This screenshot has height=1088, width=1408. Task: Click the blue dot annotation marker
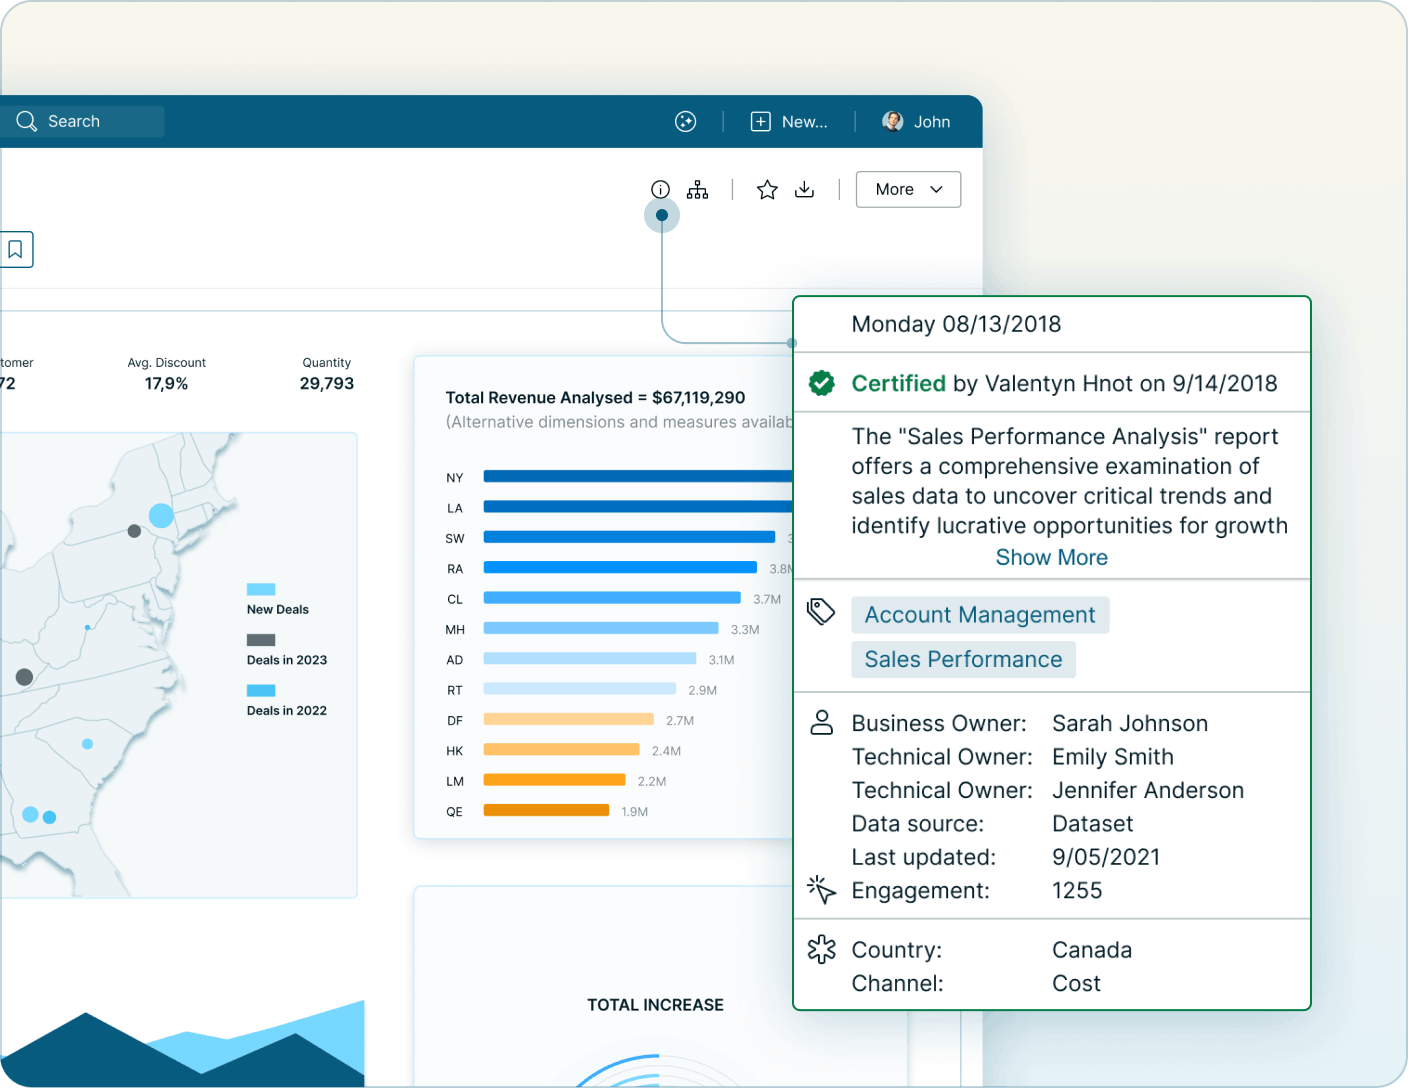(661, 215)
